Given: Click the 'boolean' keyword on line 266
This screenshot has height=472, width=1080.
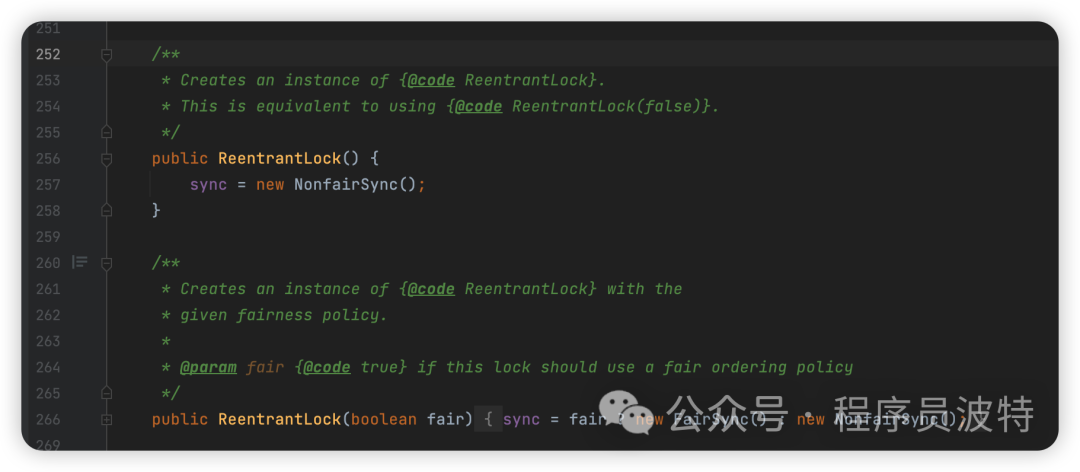Looking at the screenshot, I should tap(383, 419).
